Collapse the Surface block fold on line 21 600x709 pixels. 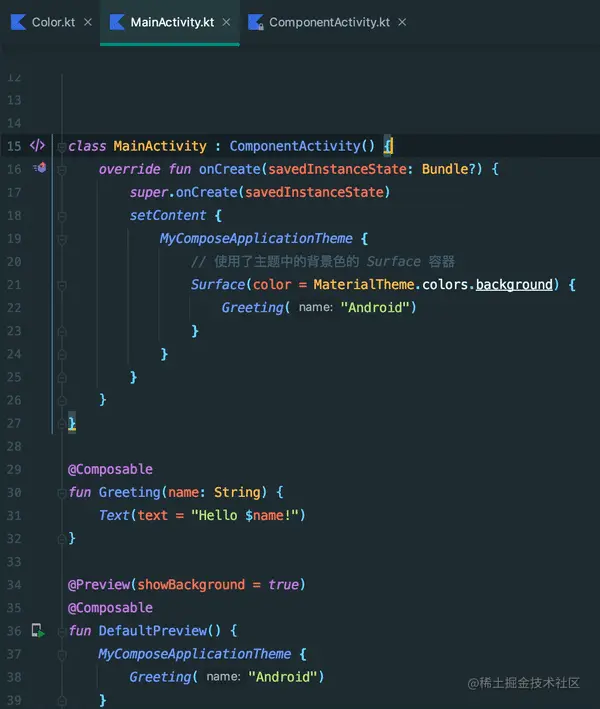[62, 285]
